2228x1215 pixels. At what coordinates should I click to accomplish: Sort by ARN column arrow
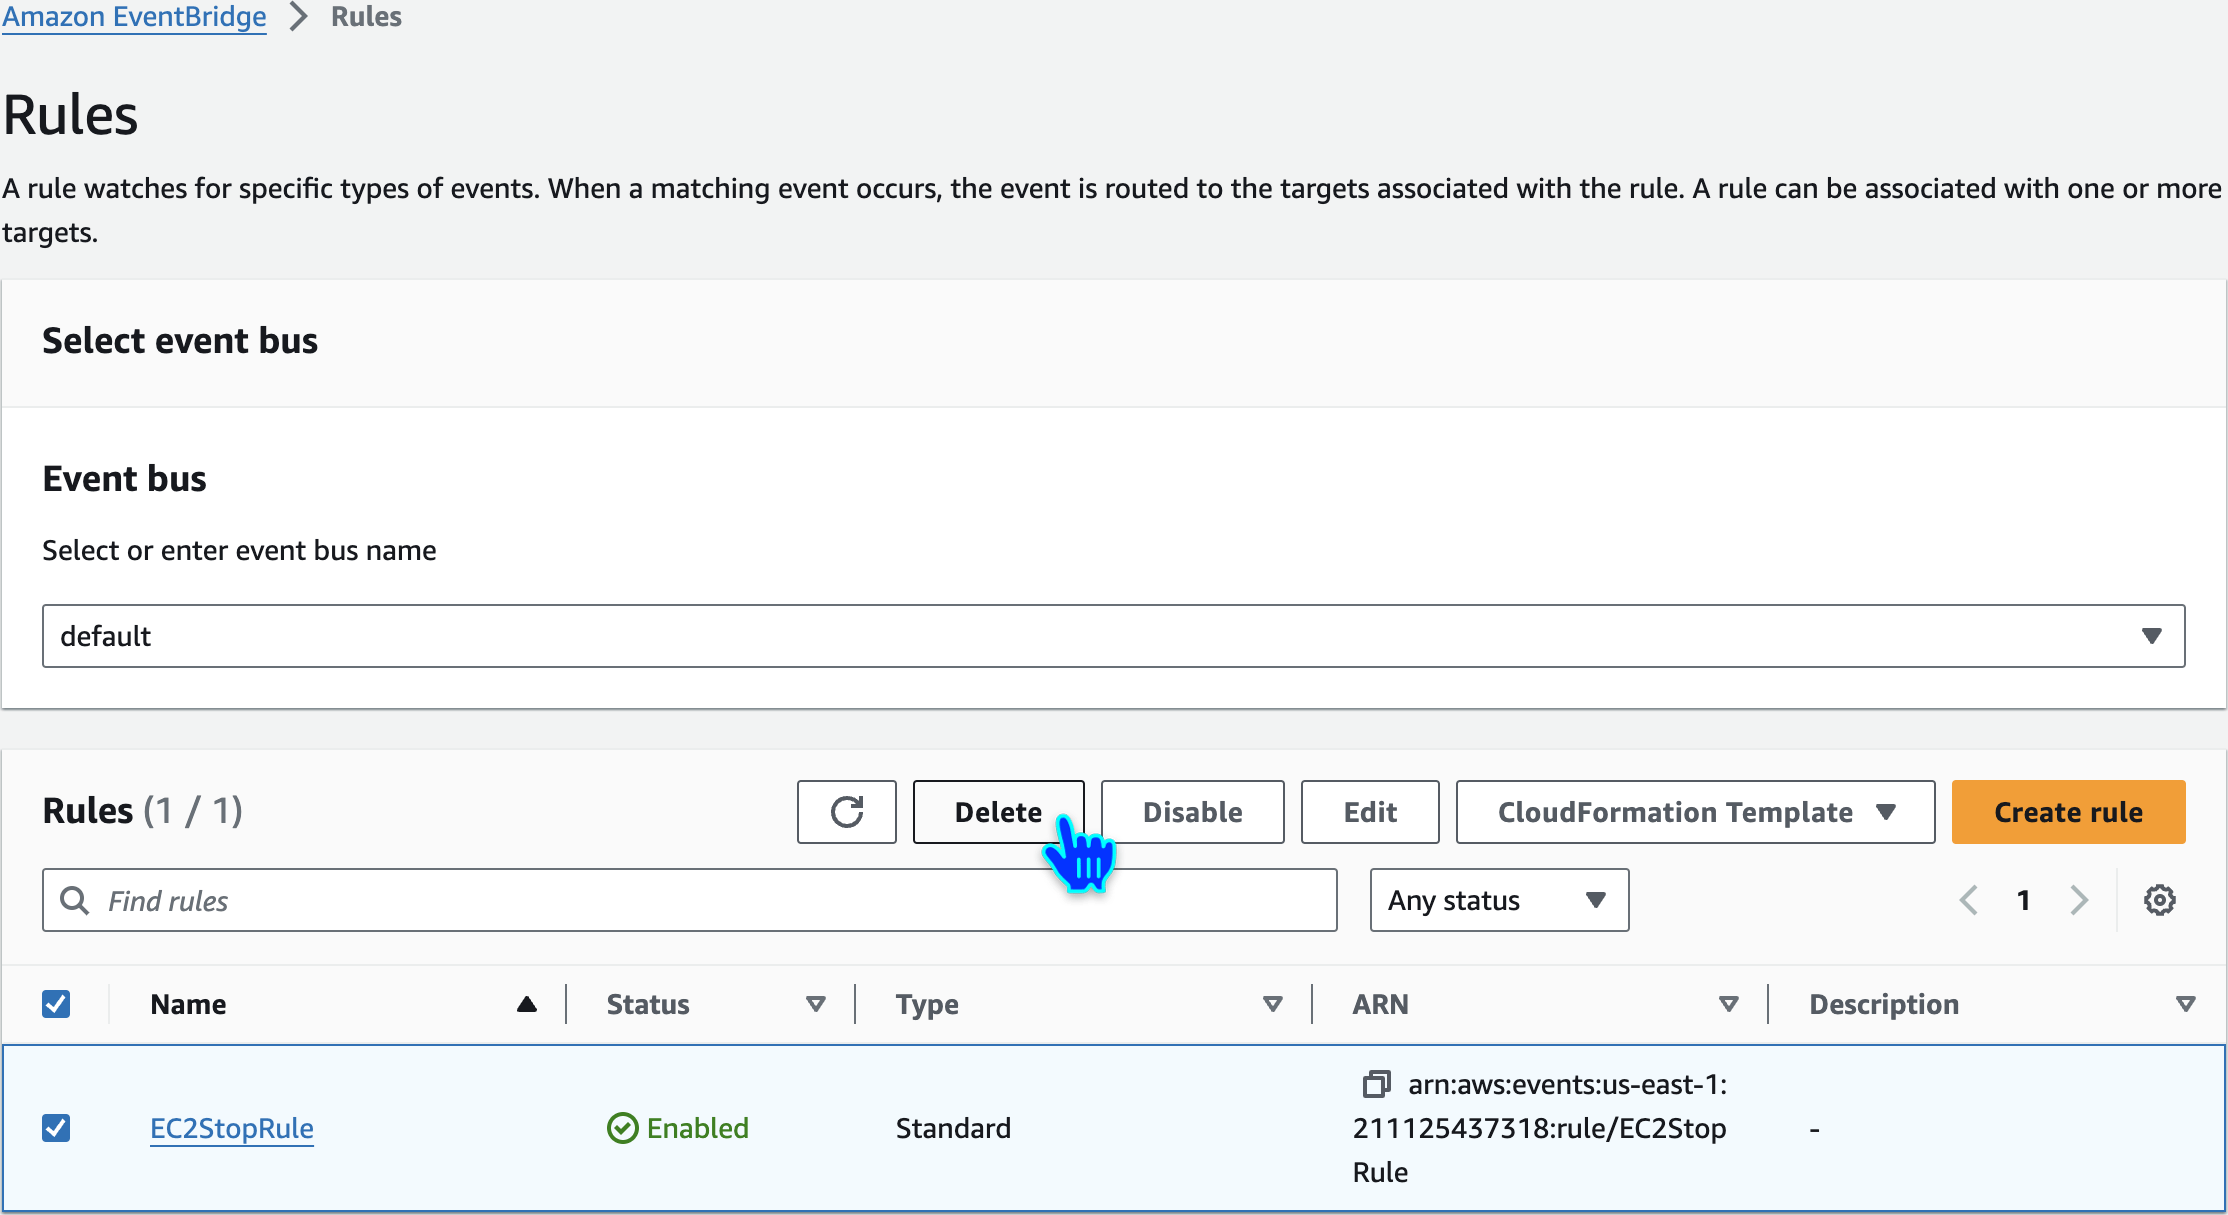pos(1728,1004)
